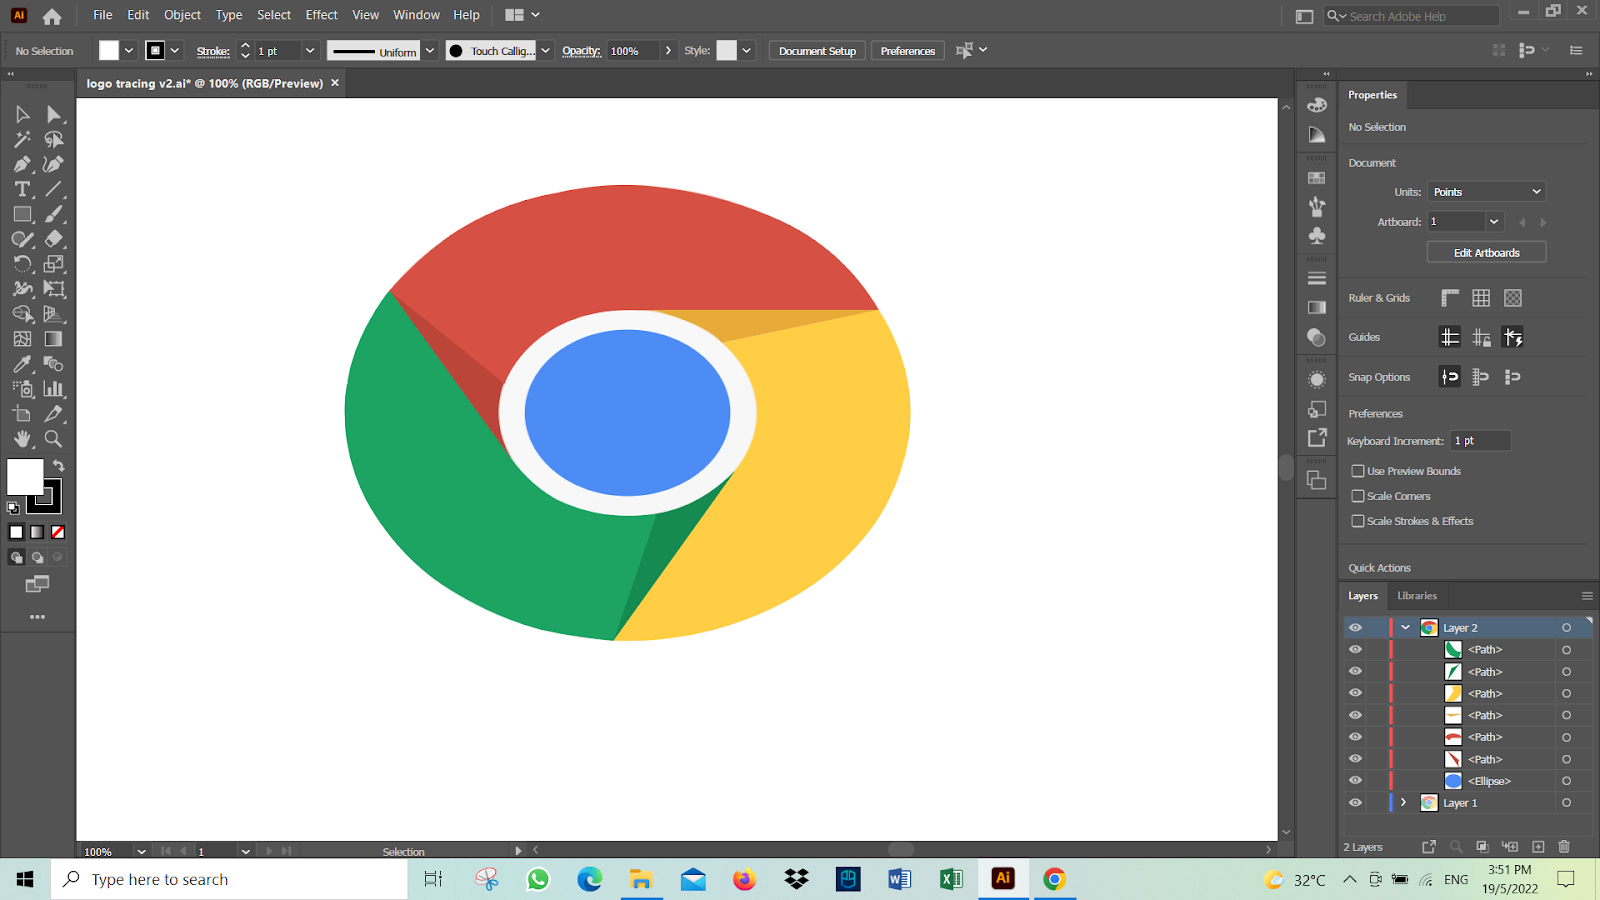
Task: Choose the Gradient tool
Action: pos(54,339)
